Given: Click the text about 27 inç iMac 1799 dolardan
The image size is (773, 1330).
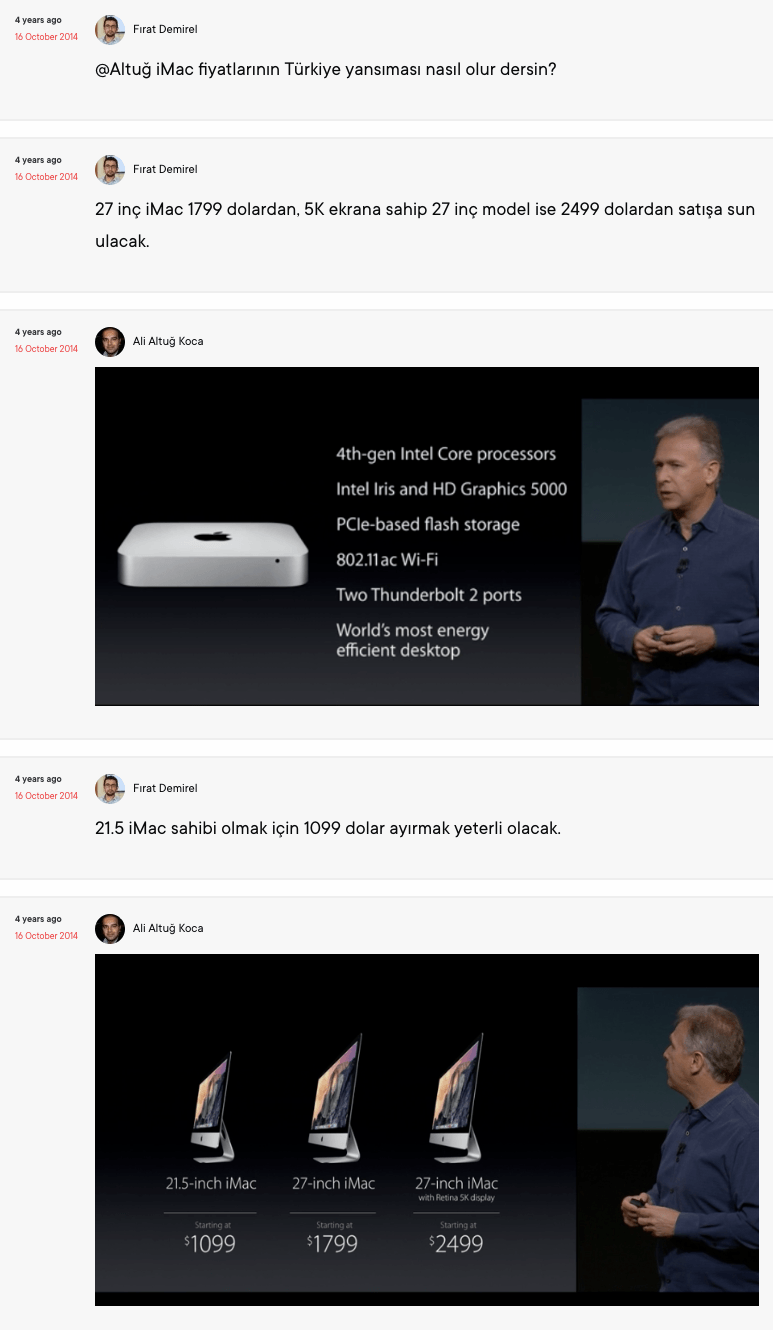Looking at the screenshot, I should [425, 225].
